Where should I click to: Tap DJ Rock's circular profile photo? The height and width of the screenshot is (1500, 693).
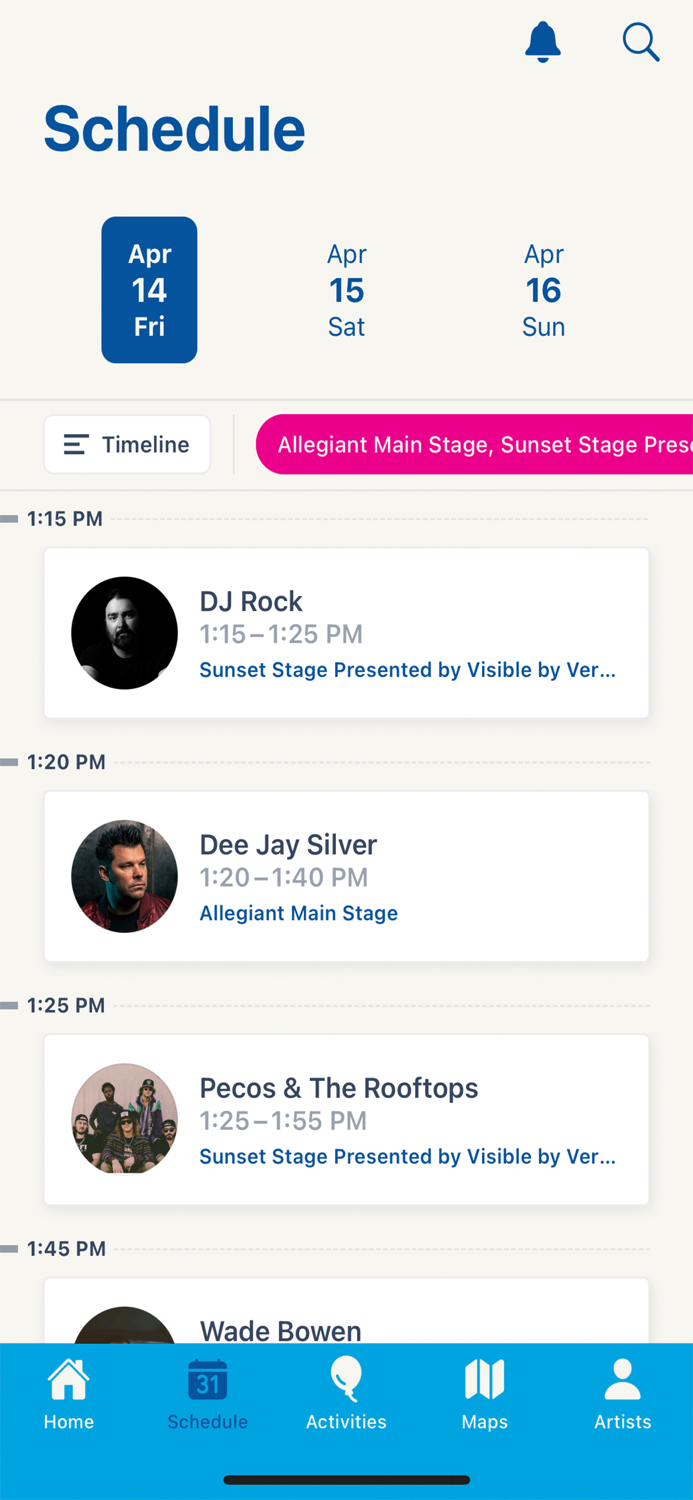(124, 632)
